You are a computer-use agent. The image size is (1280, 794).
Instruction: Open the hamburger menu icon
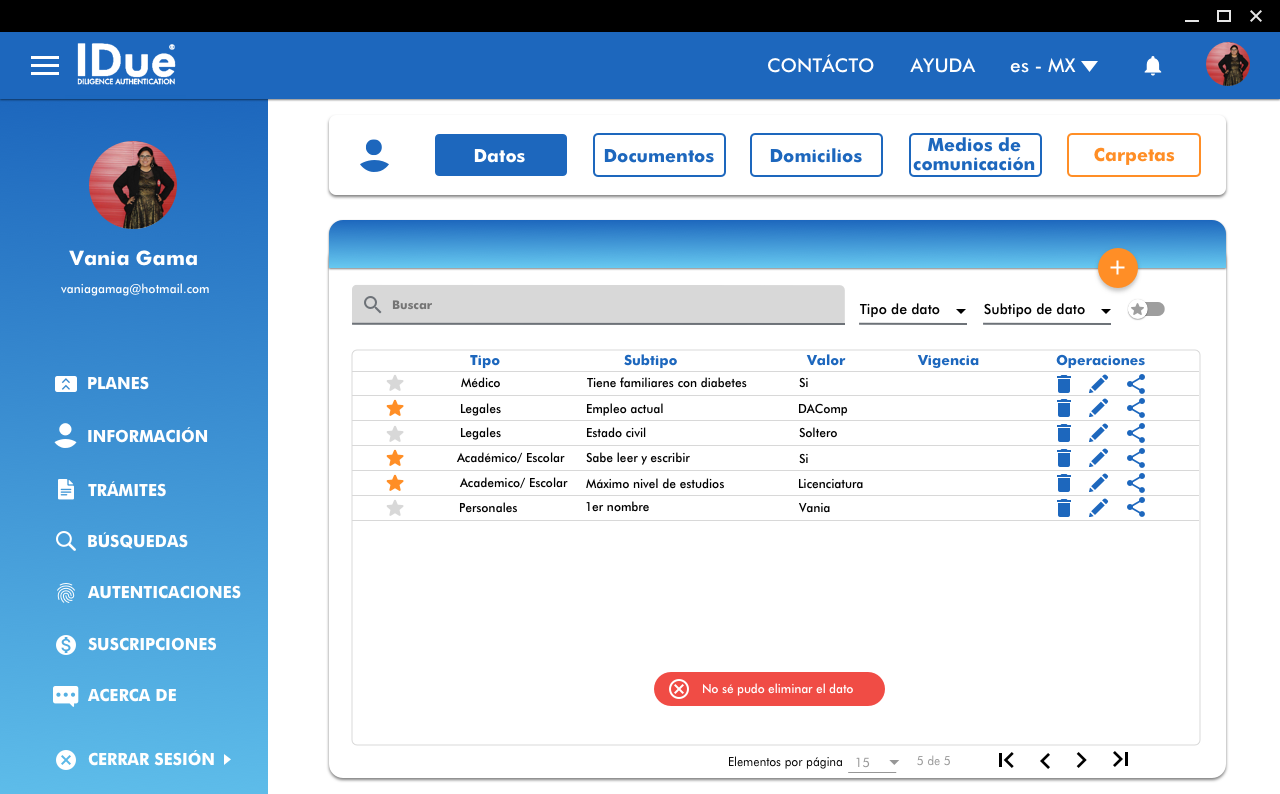click(45, 66)
